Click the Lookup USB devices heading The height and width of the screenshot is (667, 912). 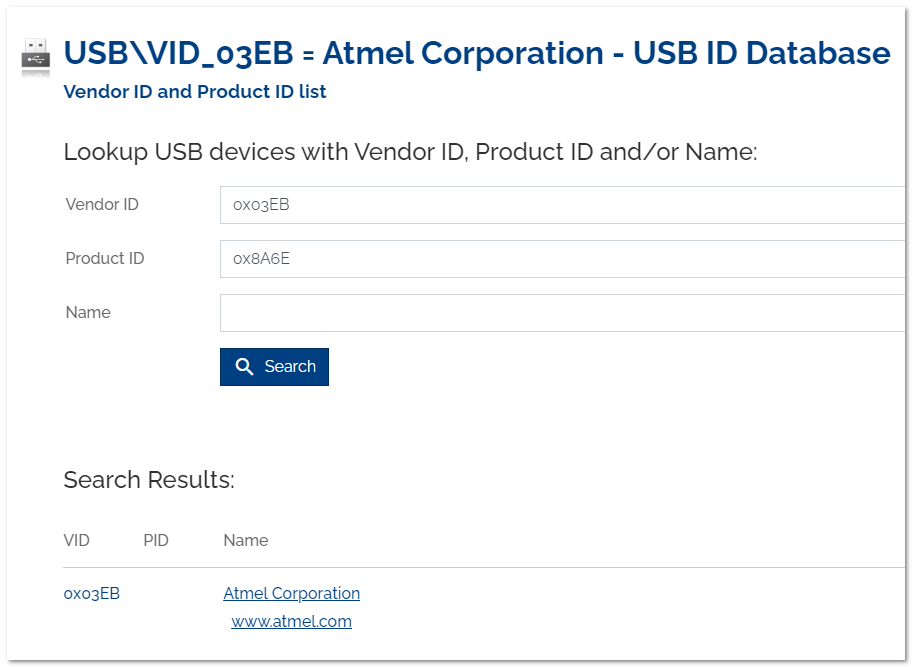click(410, 152)
